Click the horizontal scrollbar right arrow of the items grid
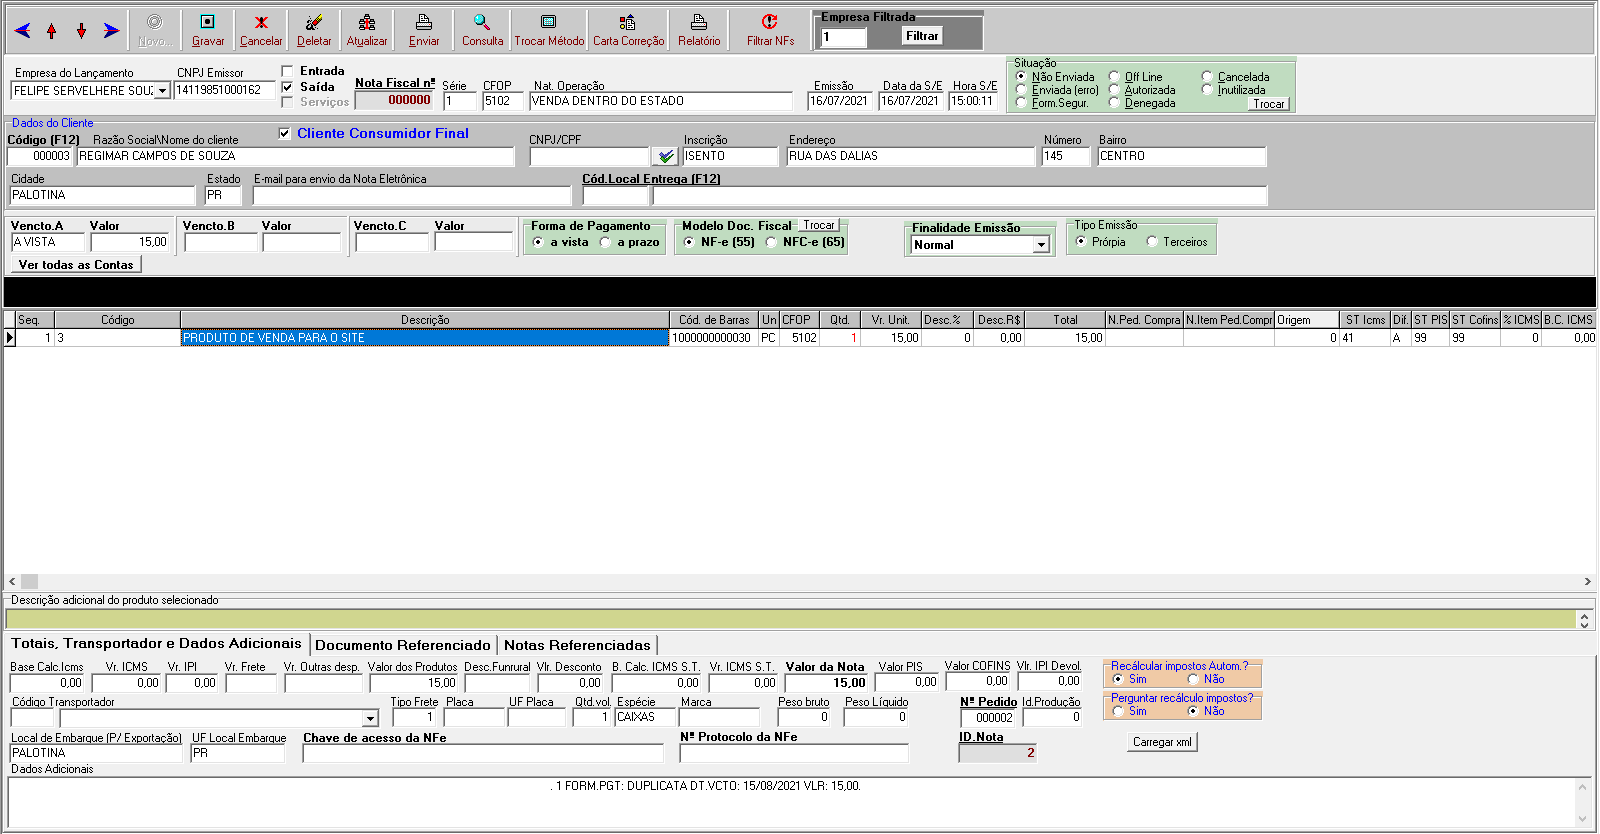This screenshot has height=834, width=1600. (x=1587, y=581)
